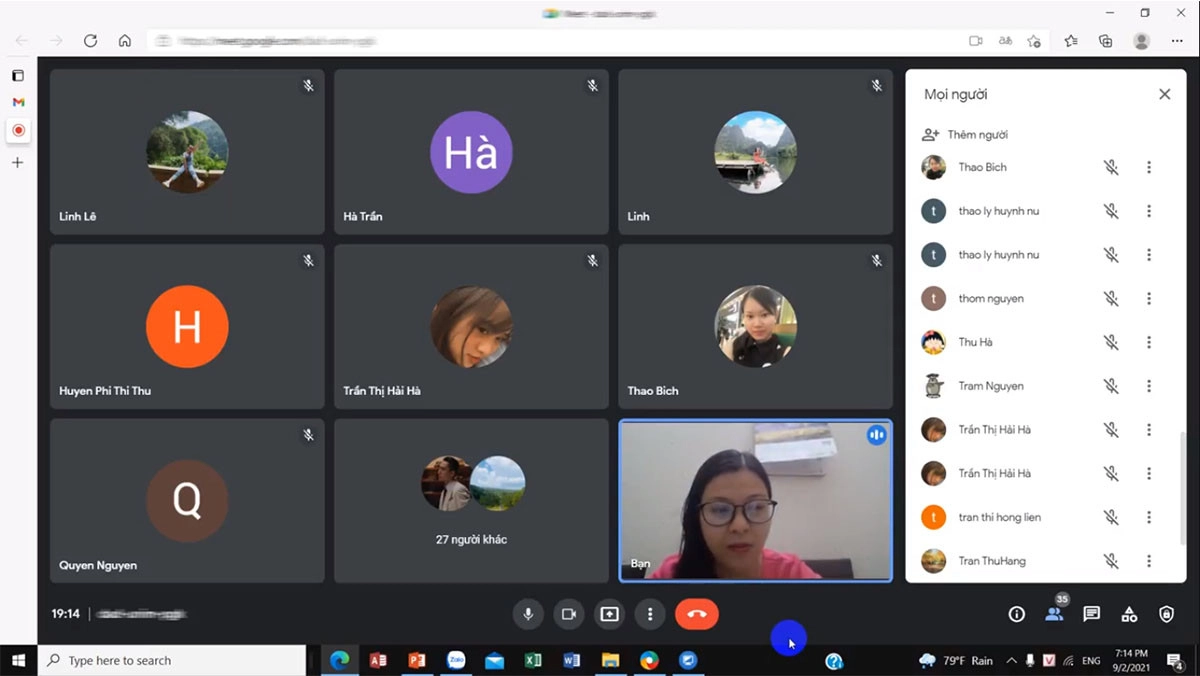The image size is (1200, 676).
Task: Open the chat messages panel
Action: coord(1091,614)
